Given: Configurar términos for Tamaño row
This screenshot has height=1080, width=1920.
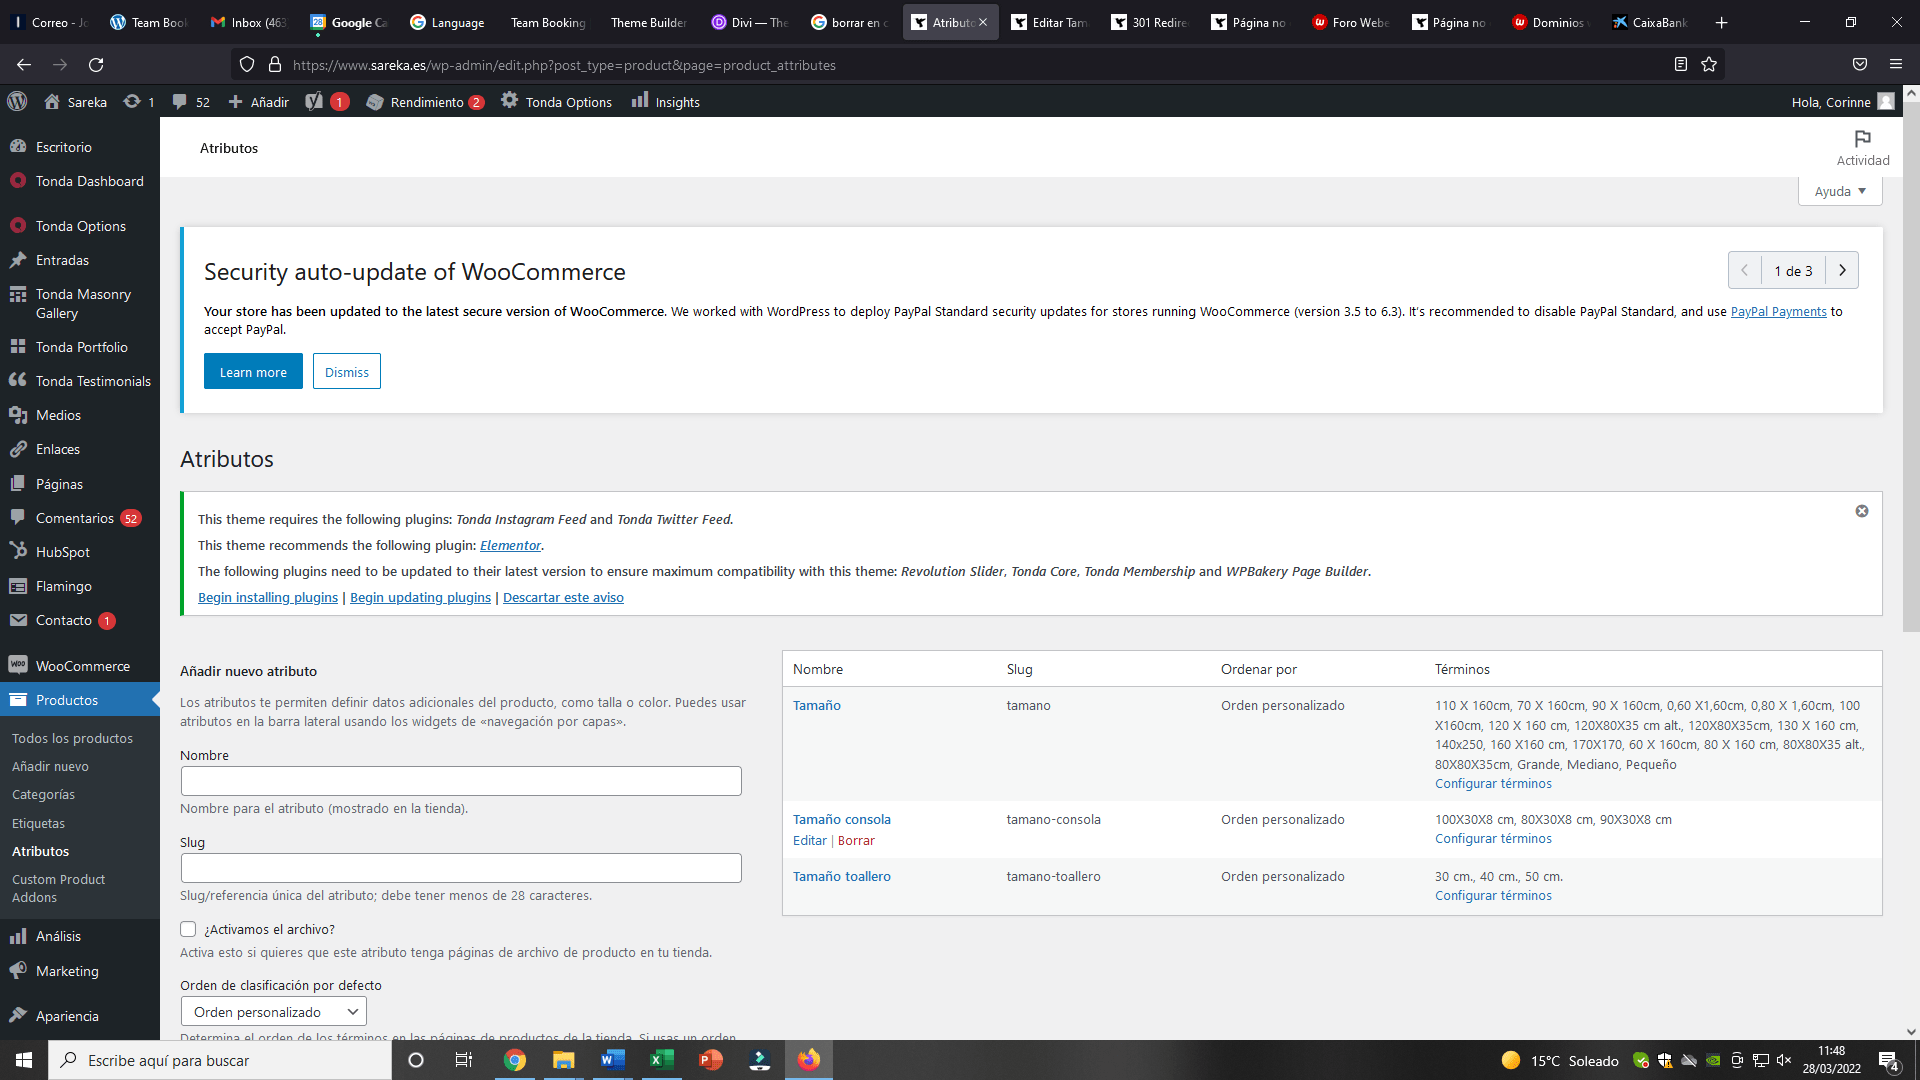Looking at the screenshot, I should click(1493, 783).
